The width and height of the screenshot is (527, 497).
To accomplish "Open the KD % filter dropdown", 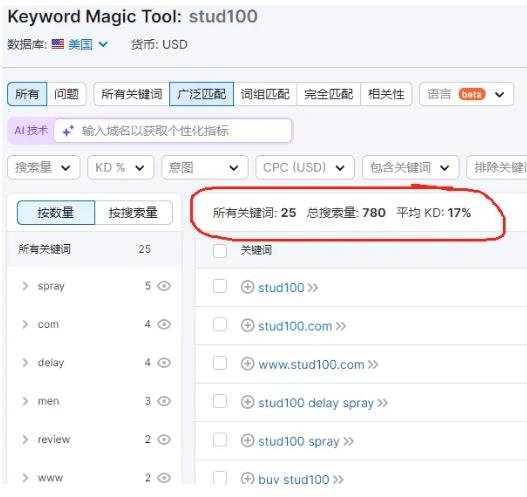I will tap(121, 167).
